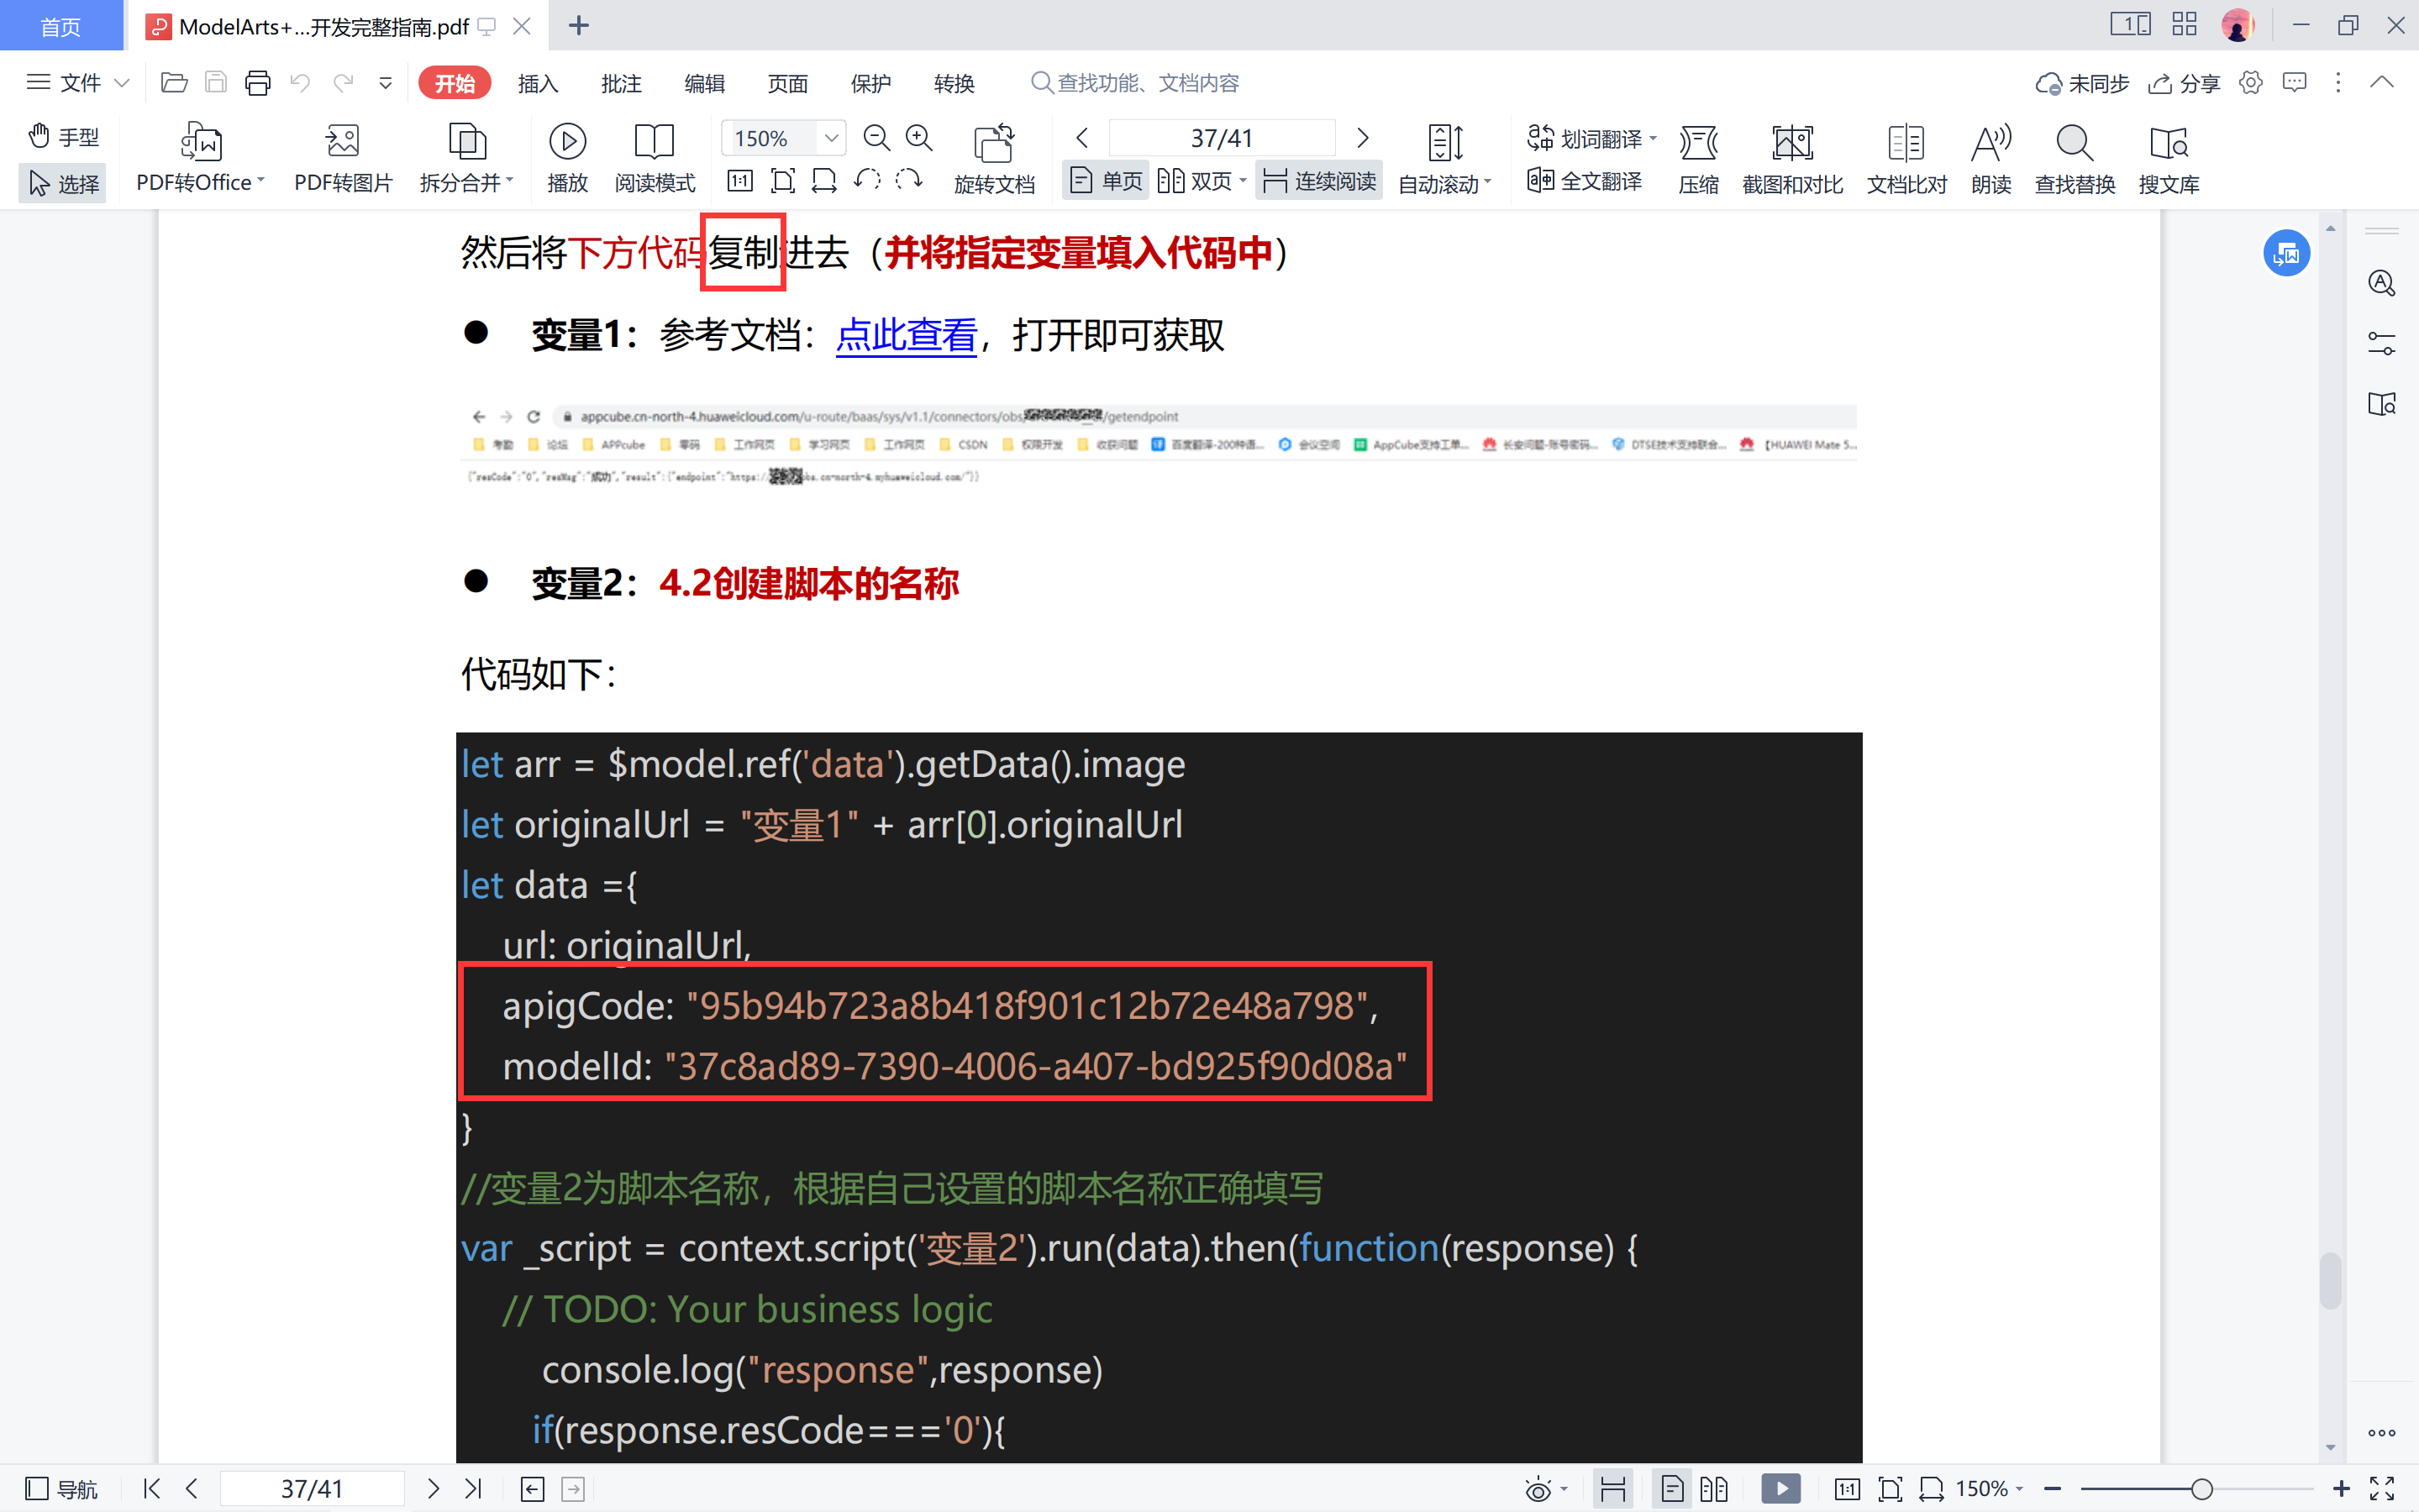Toggle 连续阅读 continuous reading mode
2419x1512 pixels.
(x=1320, y=181)
